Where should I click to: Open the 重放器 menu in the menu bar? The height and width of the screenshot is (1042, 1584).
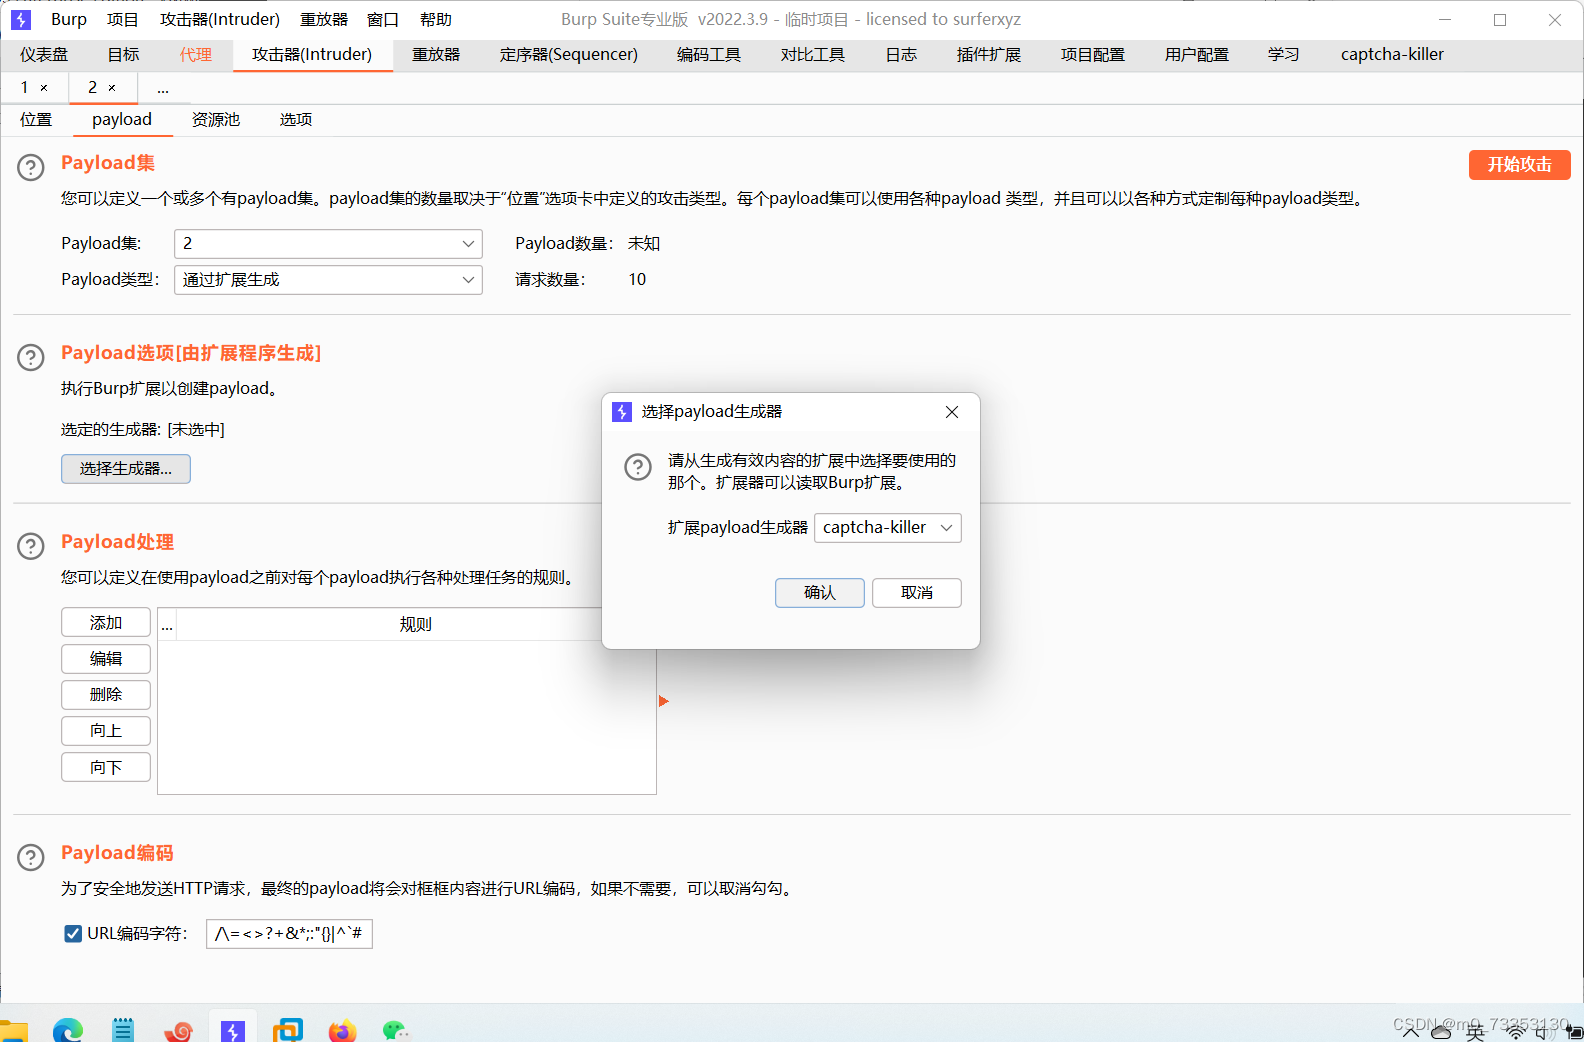pyautogui.click(x=324, y=20)
